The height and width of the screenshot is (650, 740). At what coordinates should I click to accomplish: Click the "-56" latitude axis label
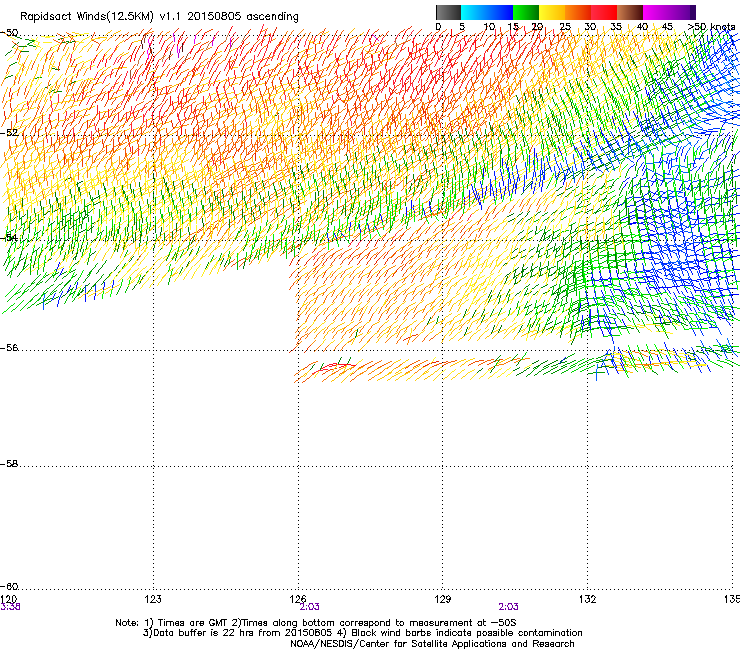[9, 348]
